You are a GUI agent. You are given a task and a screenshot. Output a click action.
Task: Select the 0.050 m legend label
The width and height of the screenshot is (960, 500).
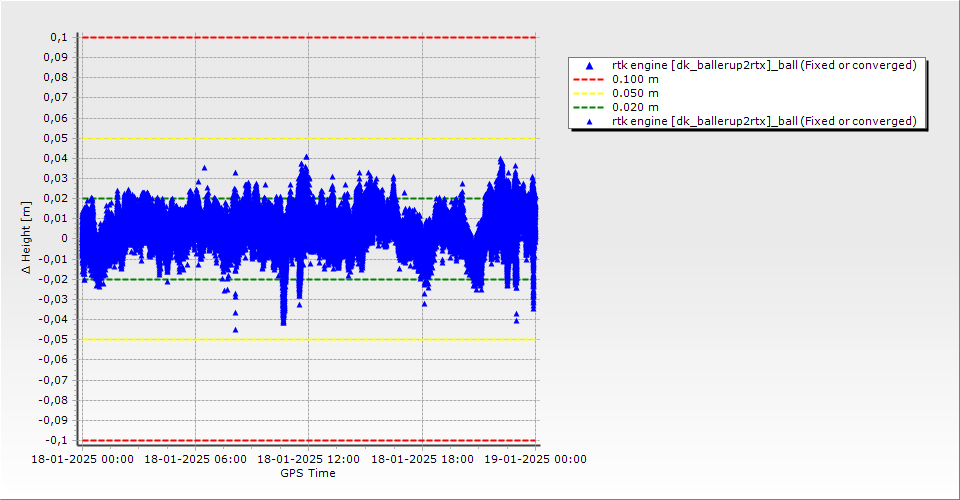pyautogui.click(x=635, y=93)
